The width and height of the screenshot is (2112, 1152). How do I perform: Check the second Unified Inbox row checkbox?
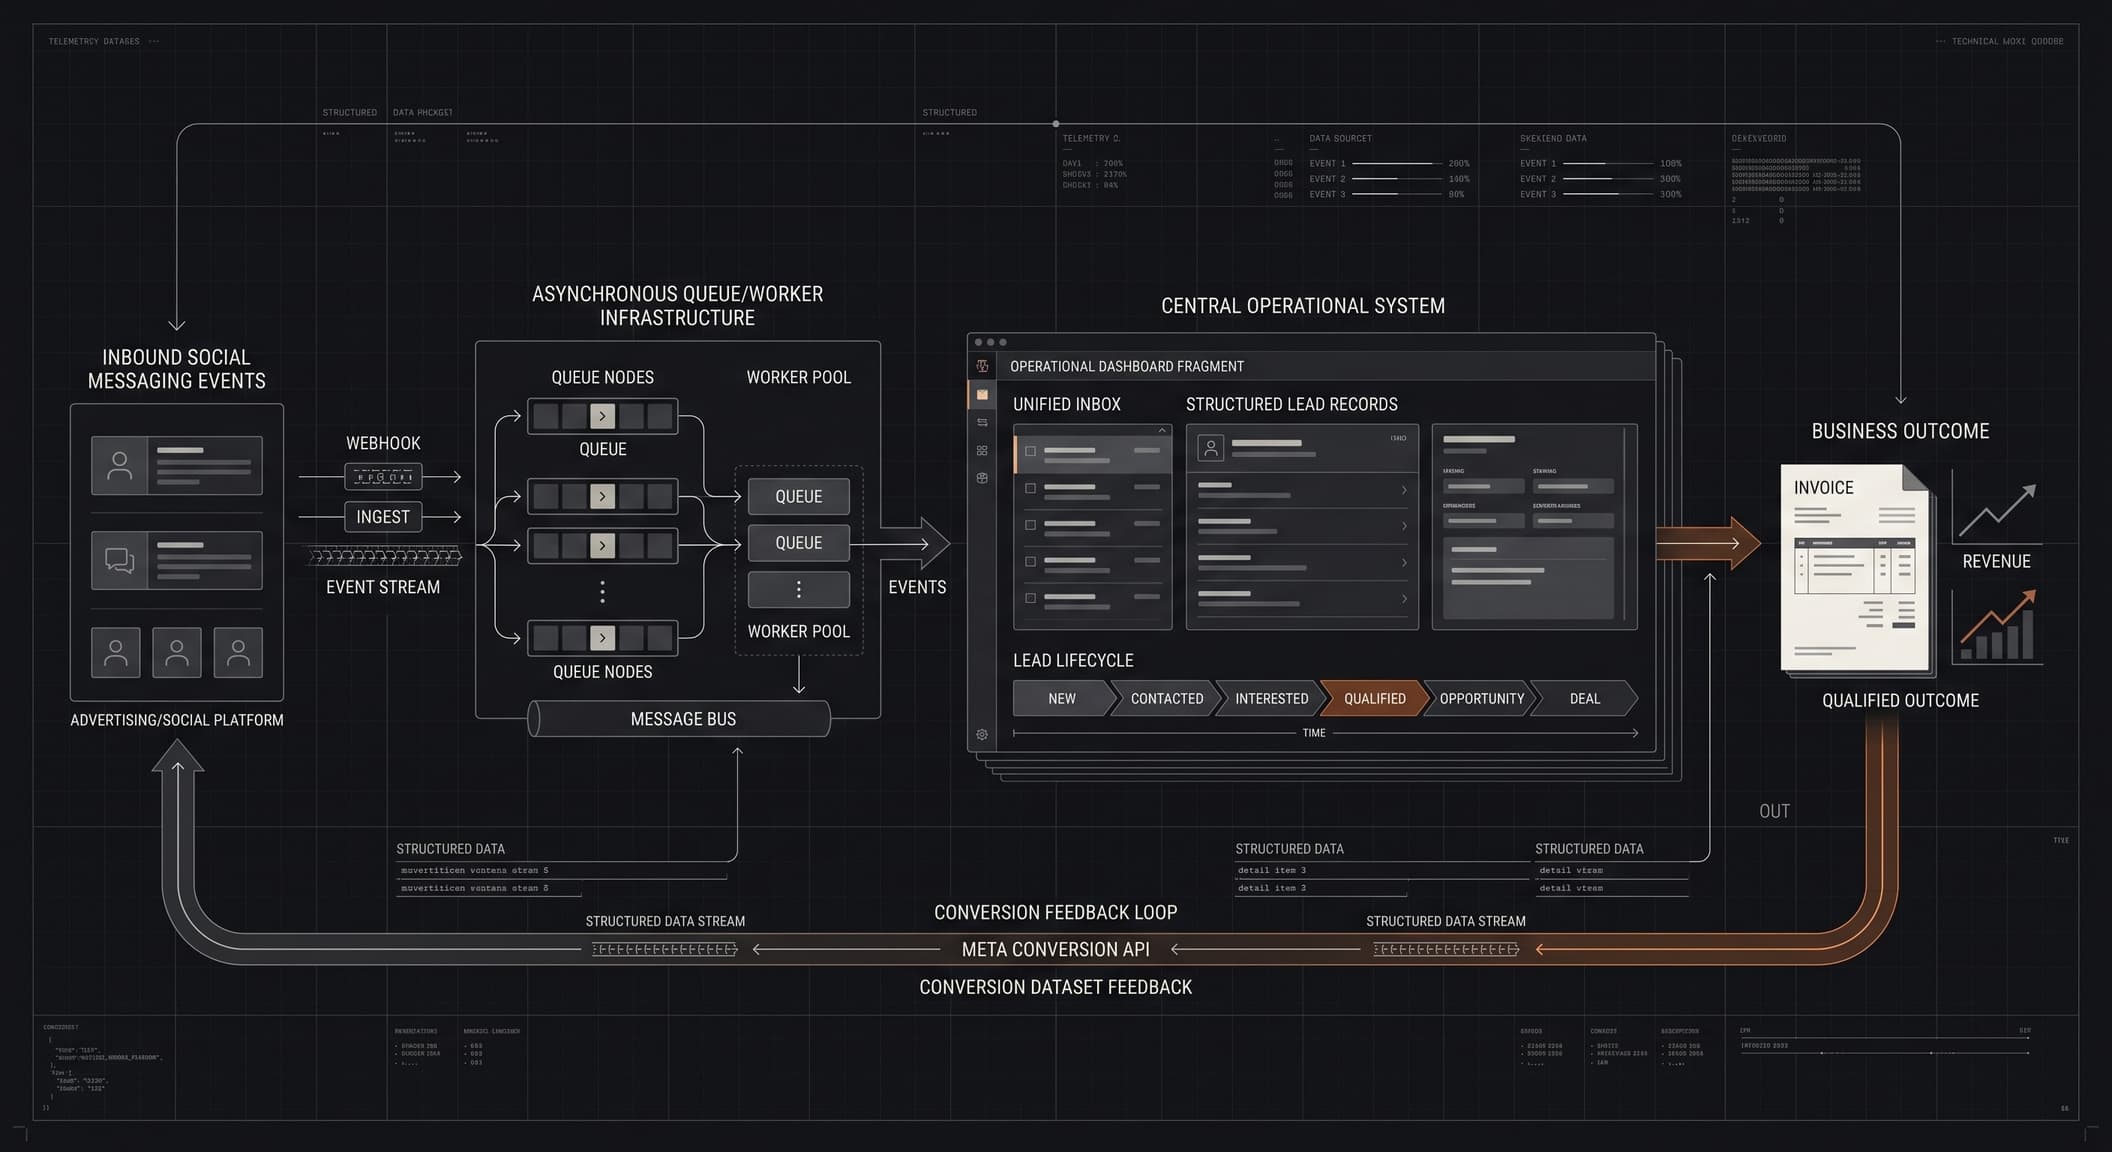point(1030,488)
